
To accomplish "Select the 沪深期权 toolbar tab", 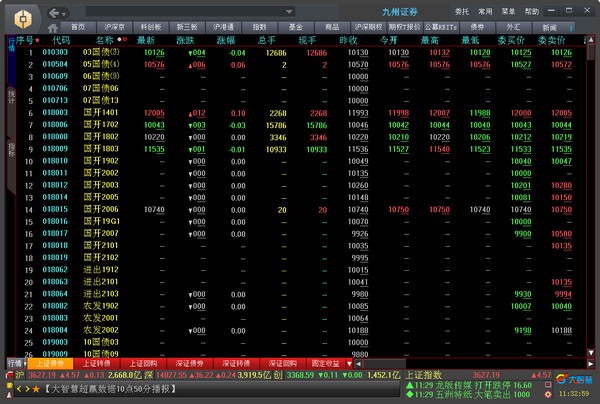I will point(368,27).
